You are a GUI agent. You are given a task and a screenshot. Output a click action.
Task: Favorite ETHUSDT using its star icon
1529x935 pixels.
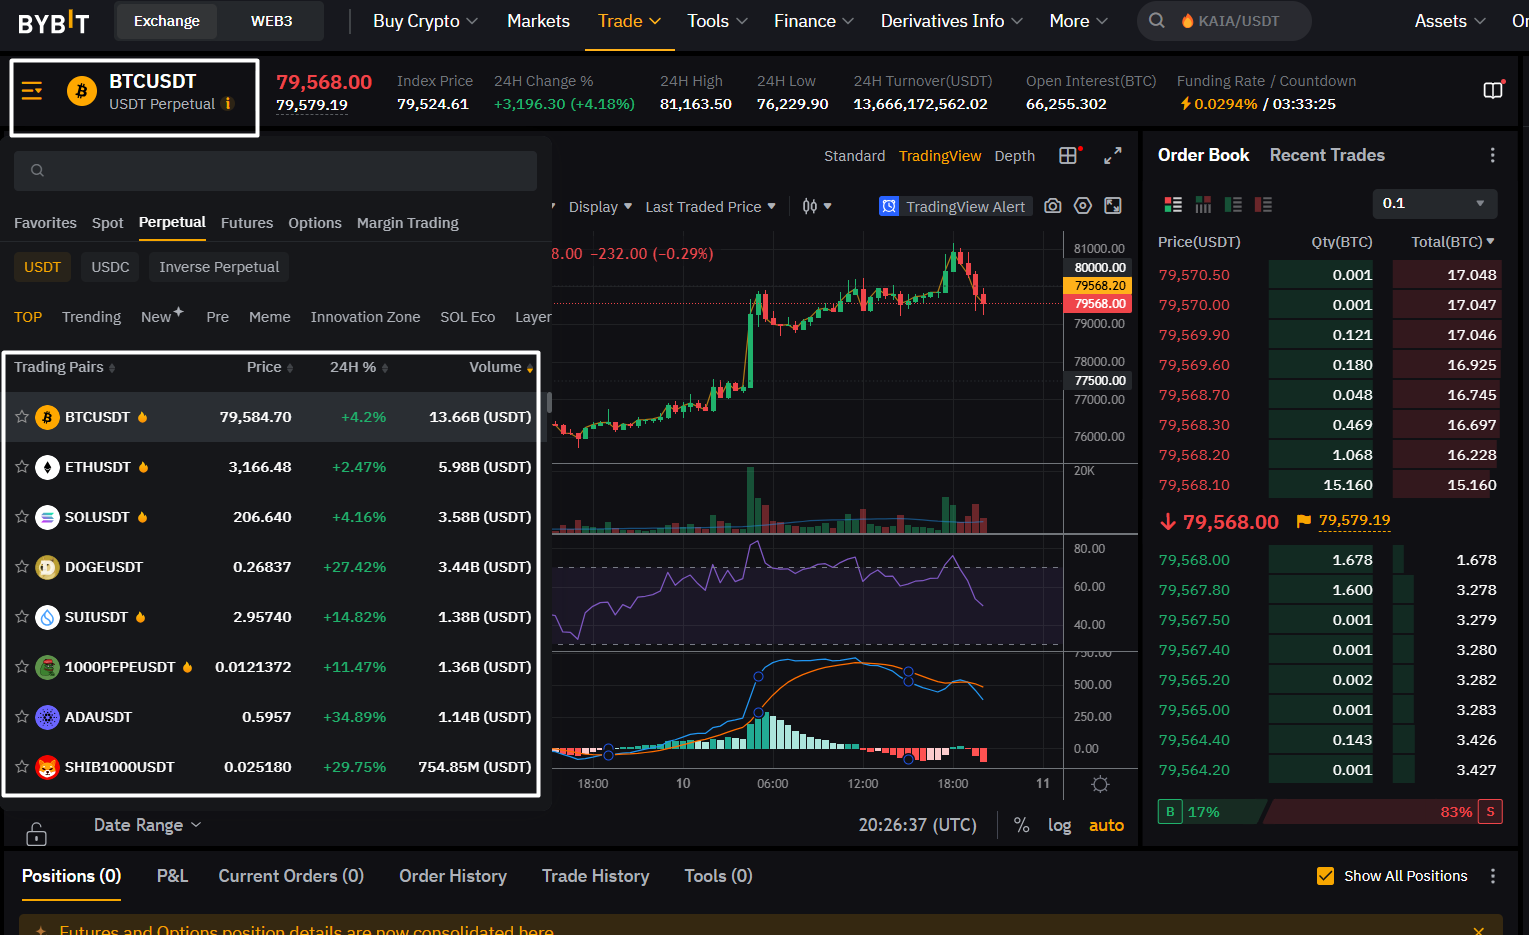[22, 467]
